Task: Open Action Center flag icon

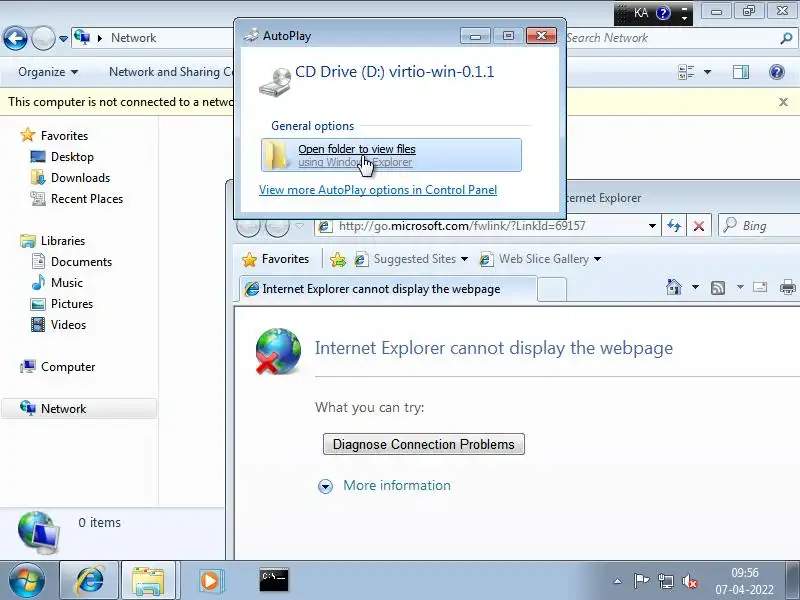Action: pyautogui.click(x=641, y=581)
